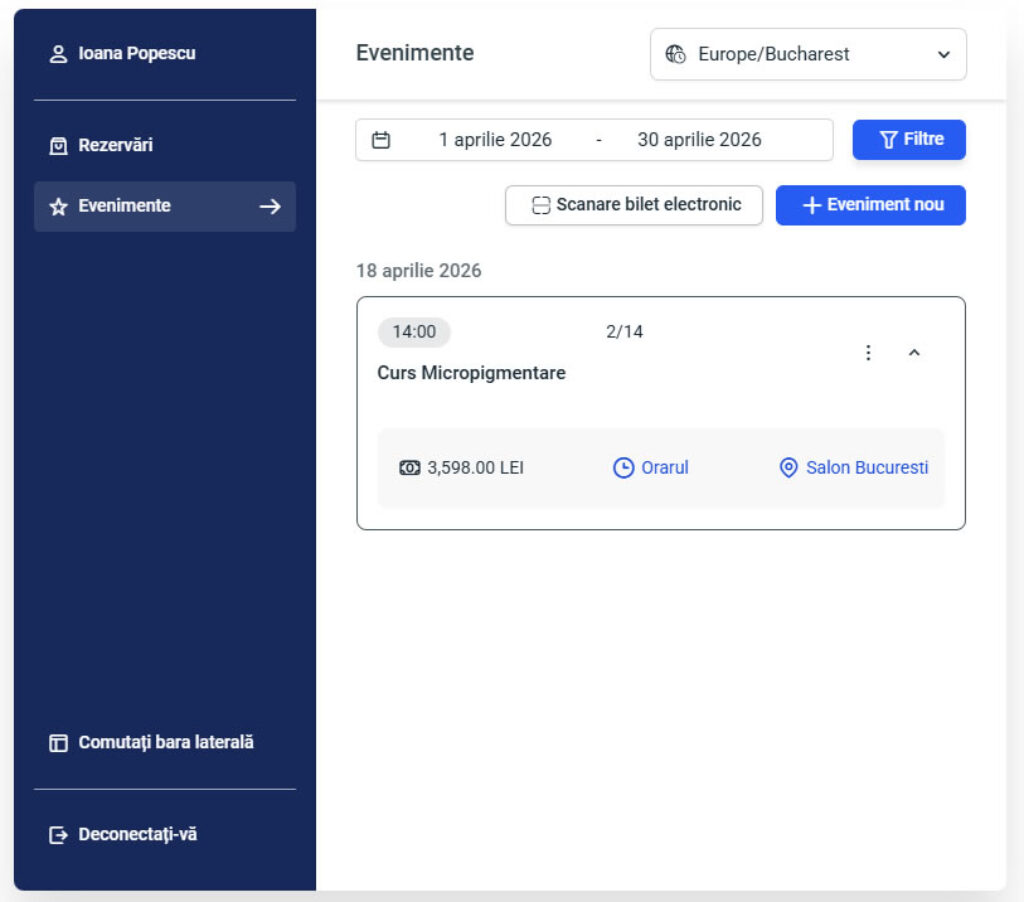The width and height of the screenshot is (1024, 902).
Task: Click the user icon next to Ioana Popescu
Action: coord(59,53)
